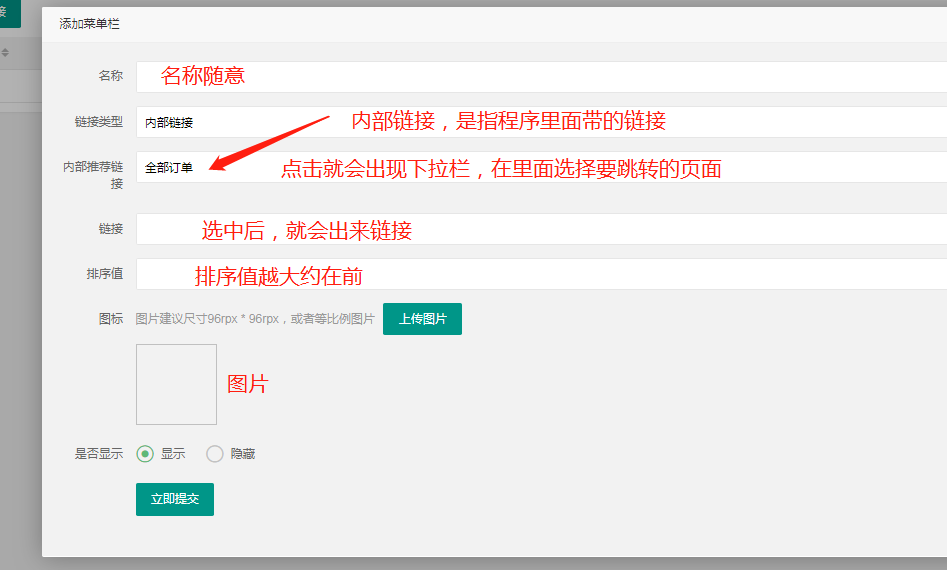
Task: Click the green button in the background page corner
Action: (x=10, y=13)
